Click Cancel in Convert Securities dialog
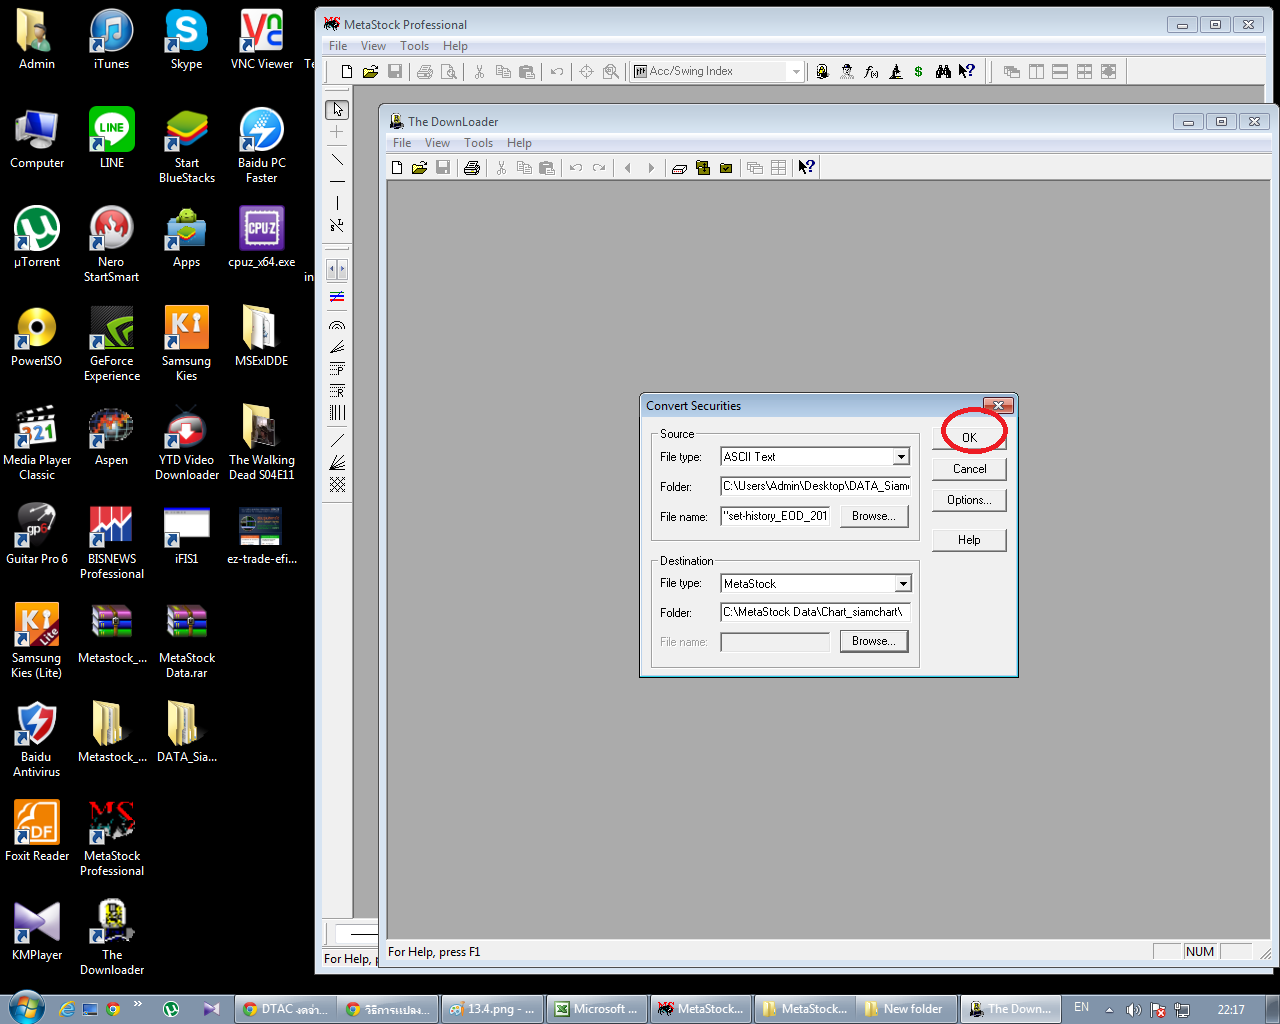The width and height of the screenshot is (1280, 1024). [969, 469]
